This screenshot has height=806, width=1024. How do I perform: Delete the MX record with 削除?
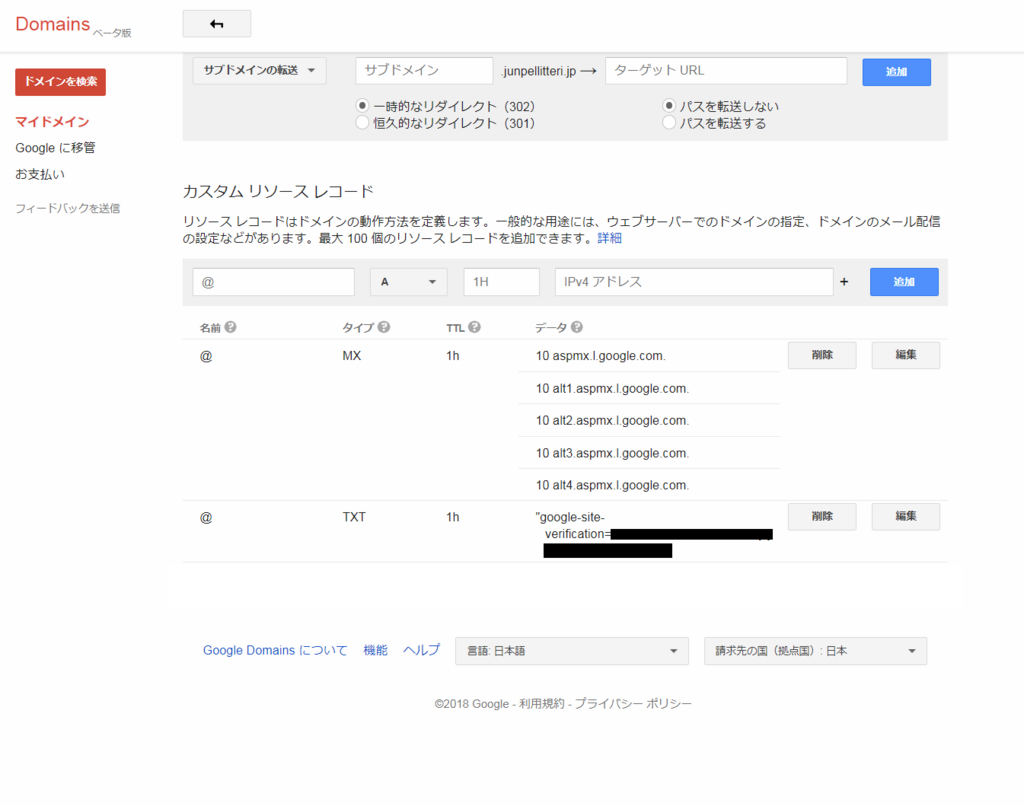click(x=821, y=355)
